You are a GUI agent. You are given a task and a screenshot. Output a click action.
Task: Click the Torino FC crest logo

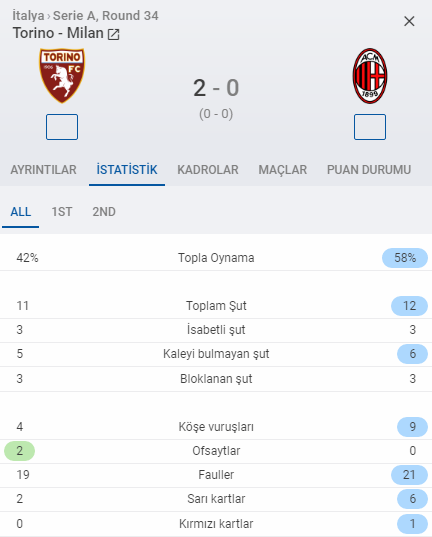(x=62, y=76)
